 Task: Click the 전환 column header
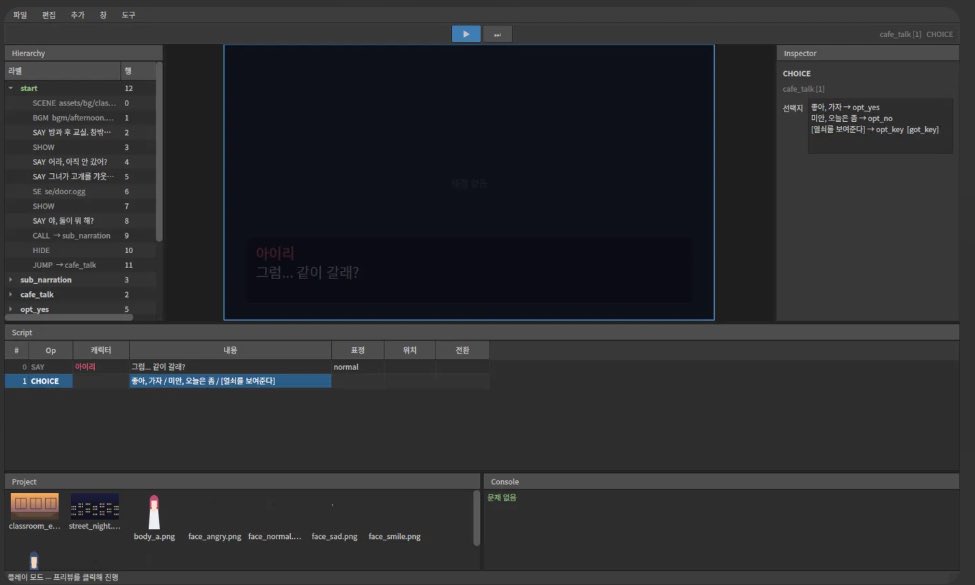(x=462, y=351)
